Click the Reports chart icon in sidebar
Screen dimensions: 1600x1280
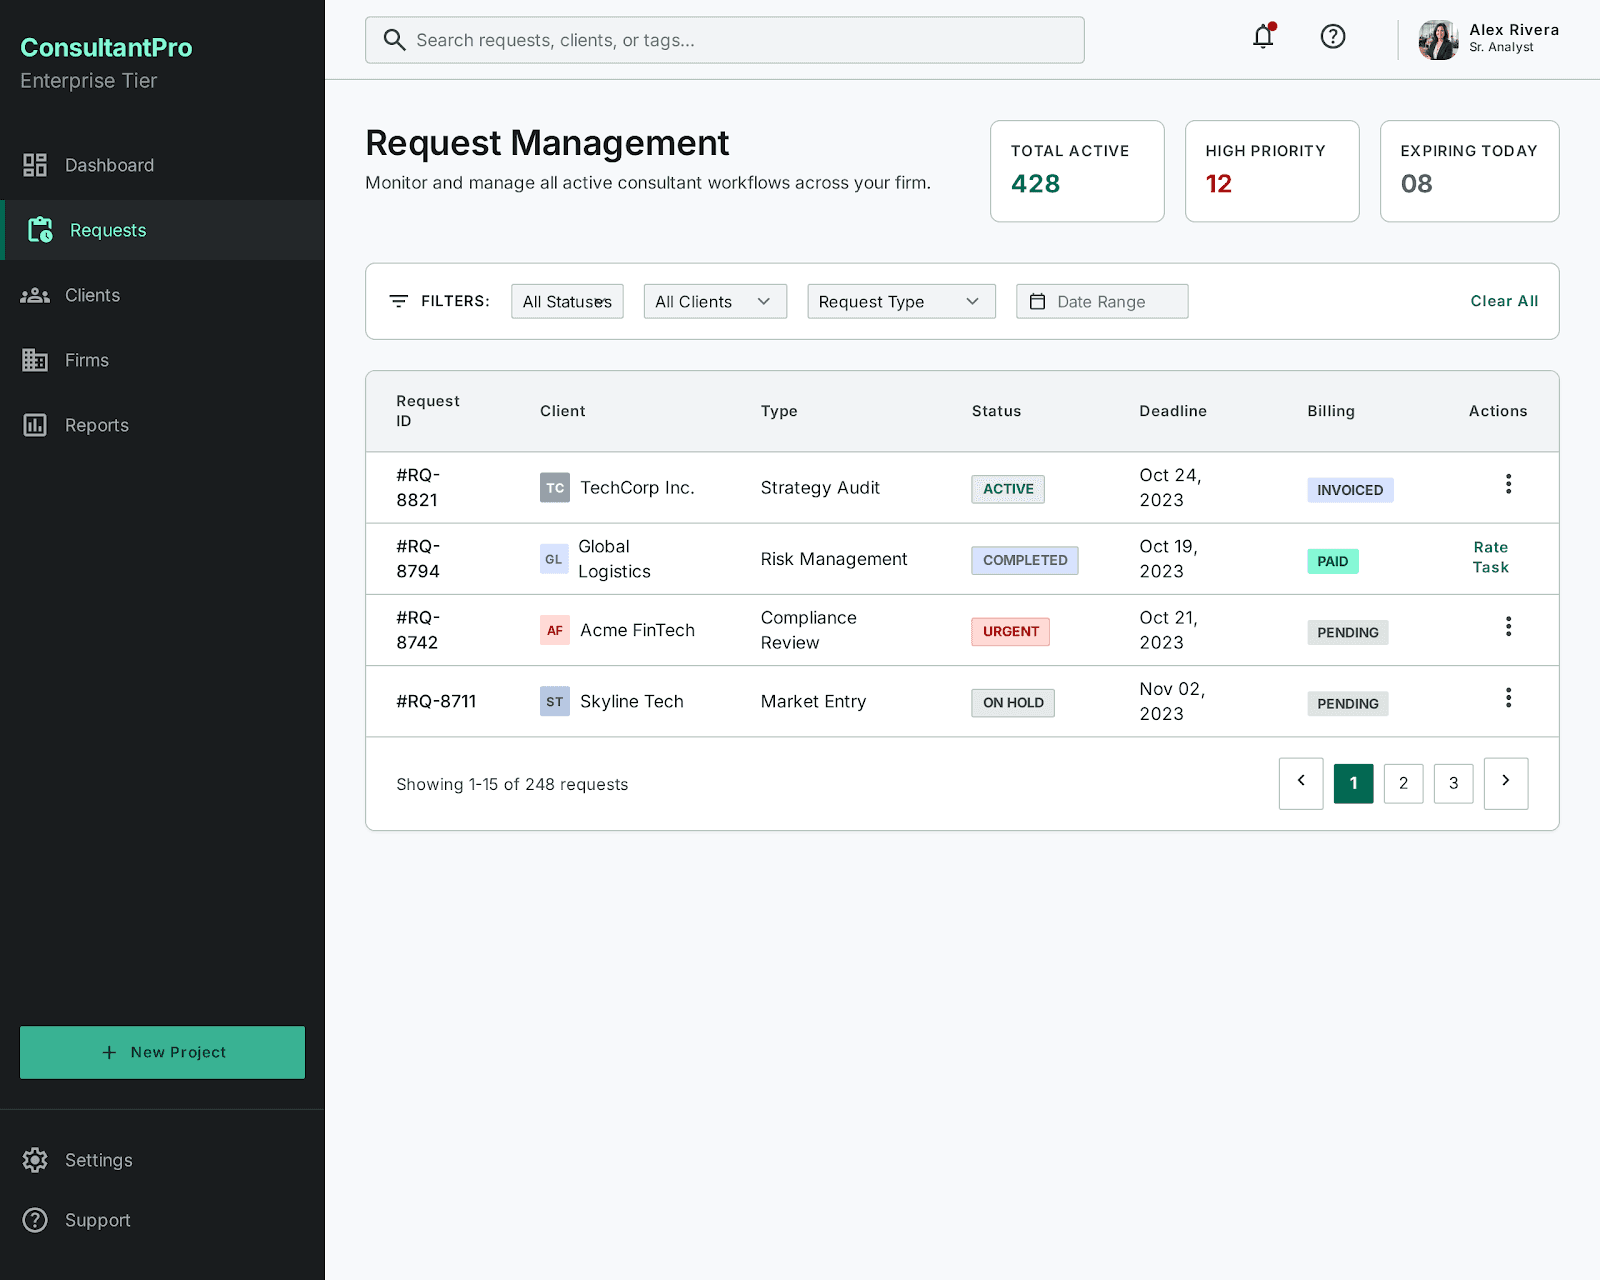coord(35,425)
